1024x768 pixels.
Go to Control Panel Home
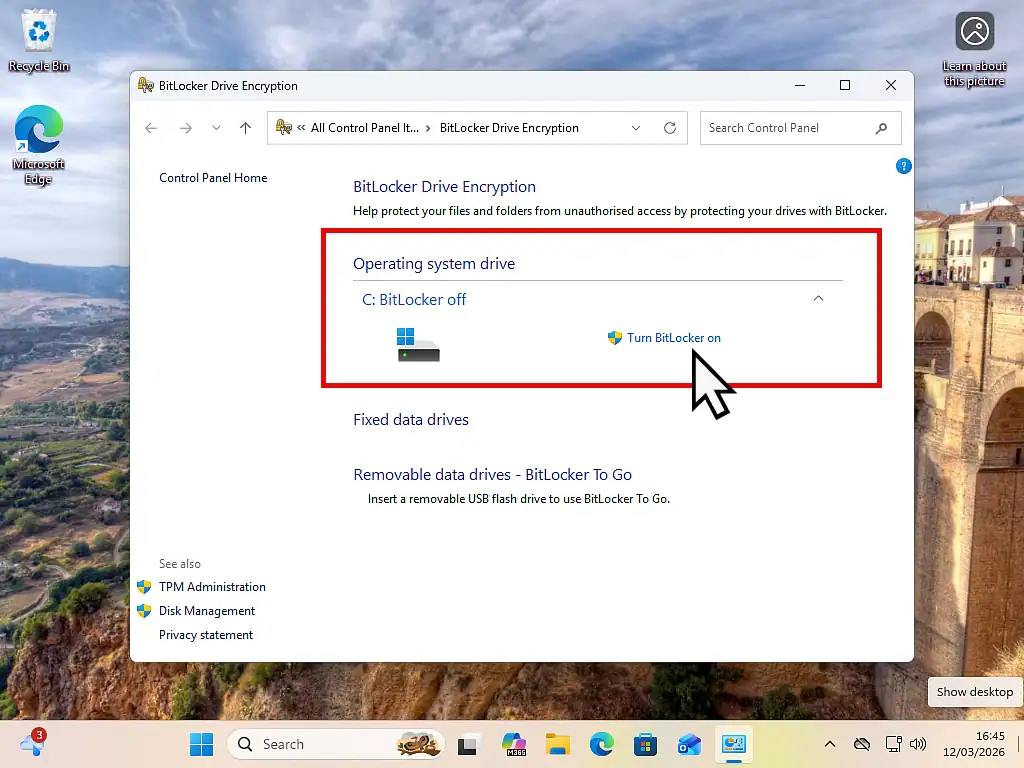(213, 177)
